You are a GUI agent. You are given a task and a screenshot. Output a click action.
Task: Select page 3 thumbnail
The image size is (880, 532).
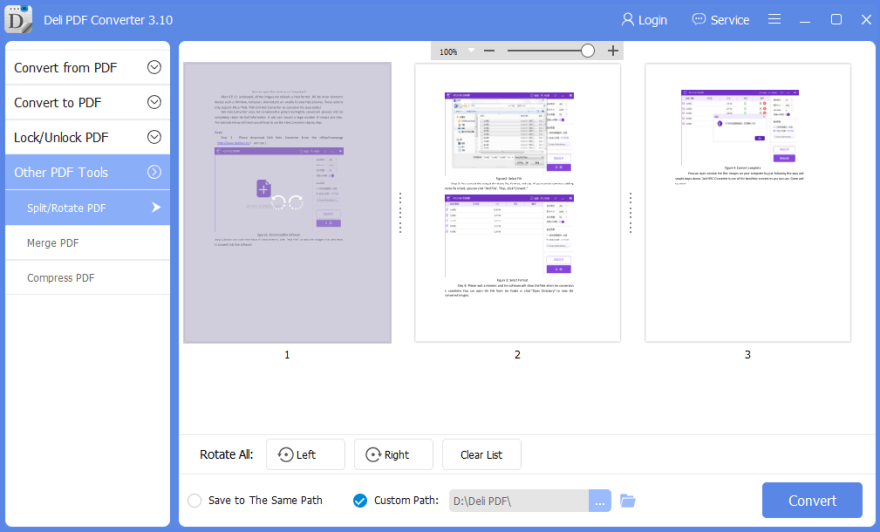point(748,203)
